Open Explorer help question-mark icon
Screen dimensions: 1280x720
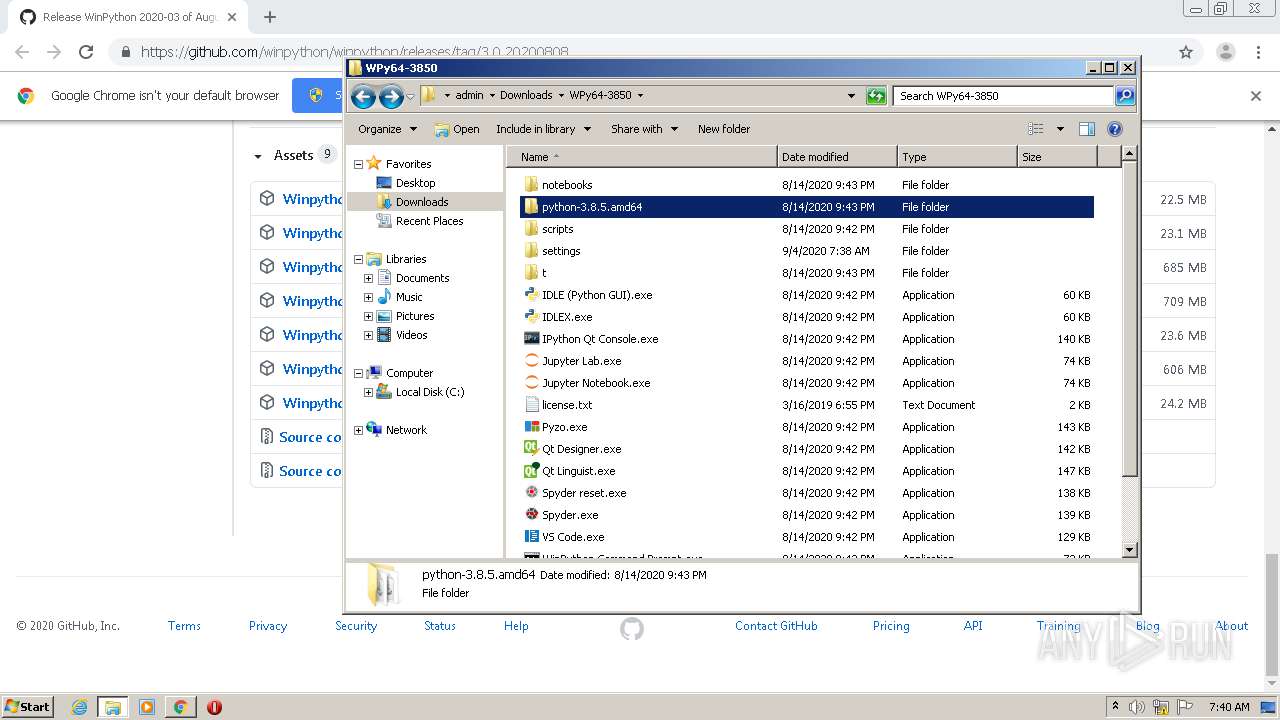(x=1115, y=129)
